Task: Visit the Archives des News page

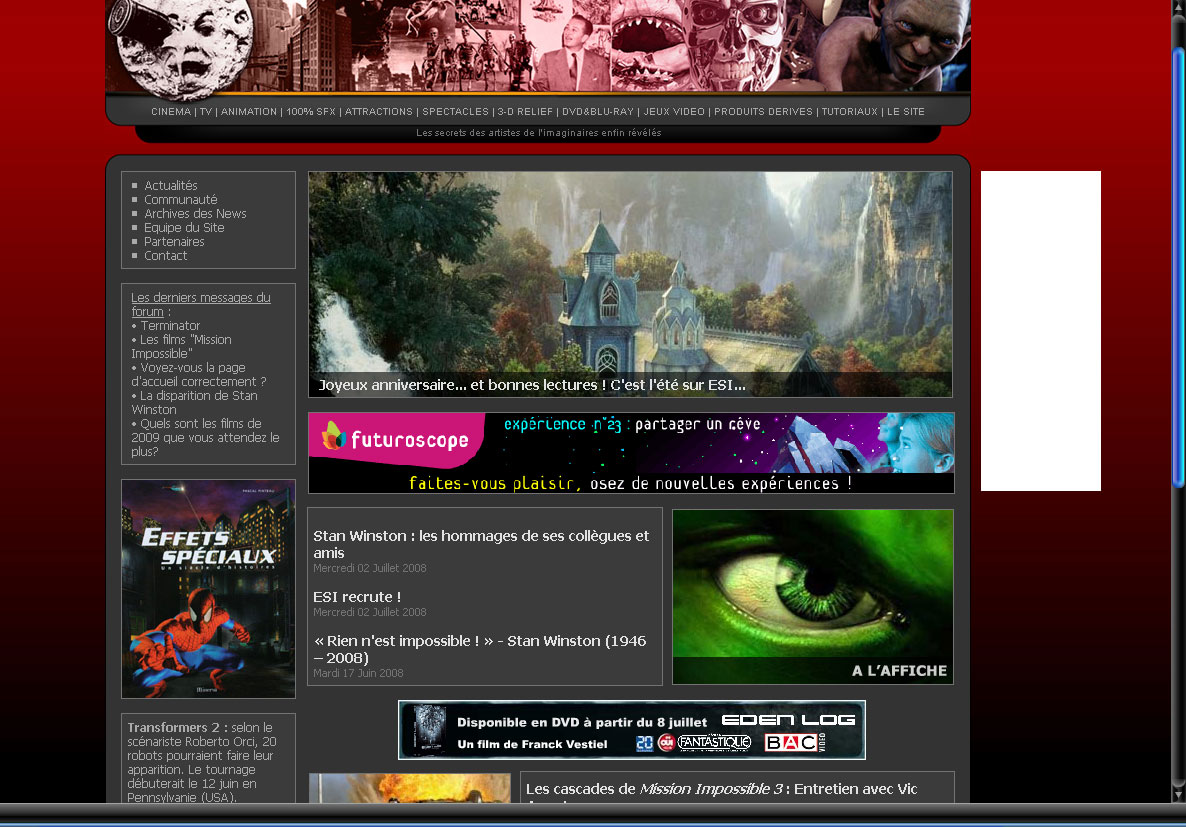Action: coord(195,214)
